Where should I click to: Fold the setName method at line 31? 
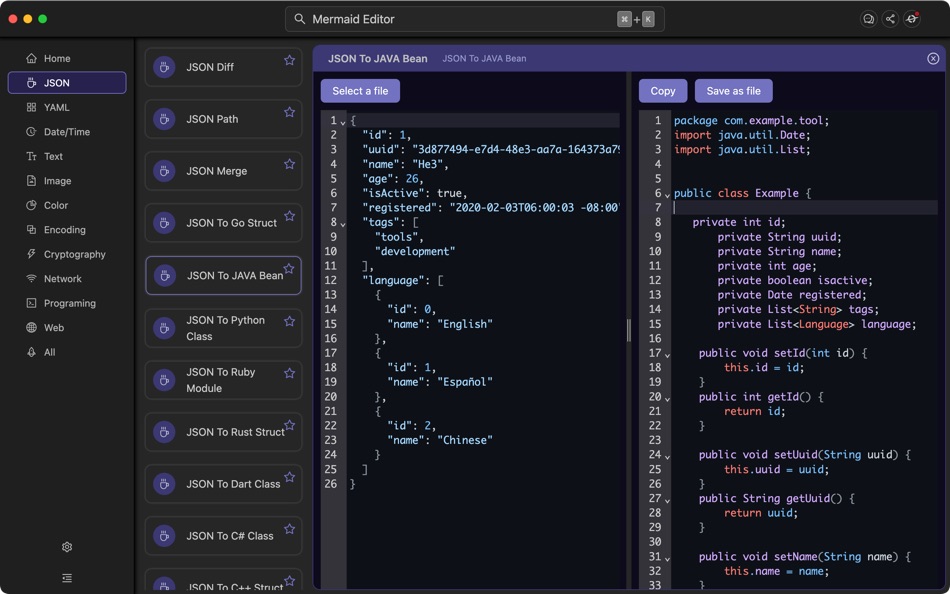[667, 558]
